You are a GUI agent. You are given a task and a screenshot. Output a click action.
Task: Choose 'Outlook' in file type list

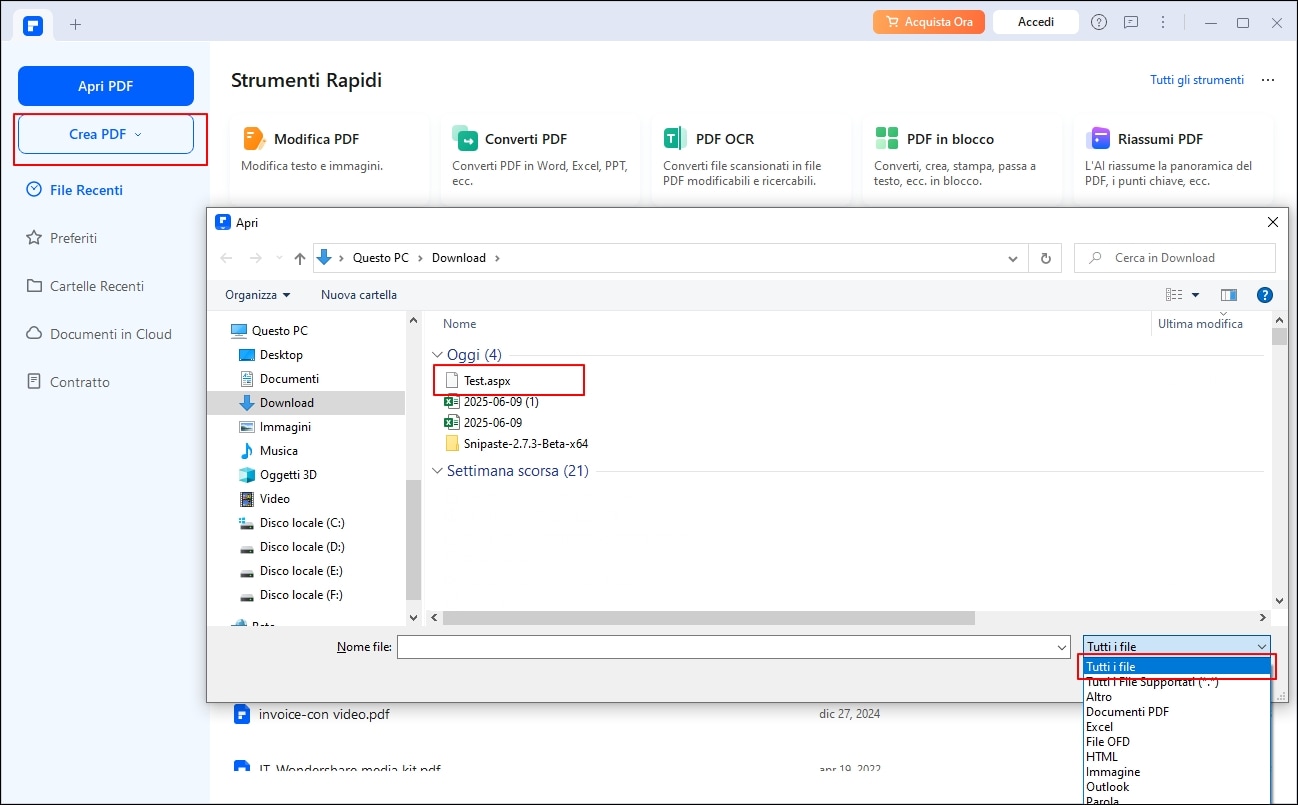tap(1177, 787)
